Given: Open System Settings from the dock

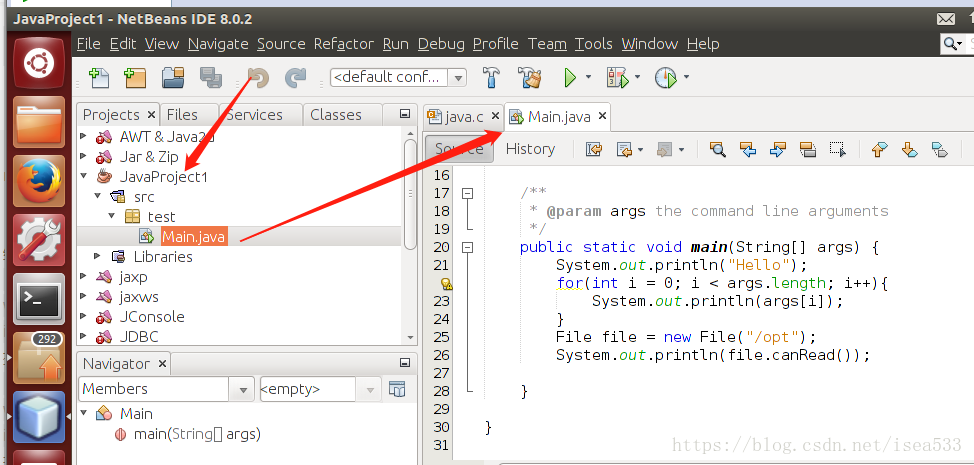Looking at the screenshot, I should pyautogui.click(x=39, y=239).
